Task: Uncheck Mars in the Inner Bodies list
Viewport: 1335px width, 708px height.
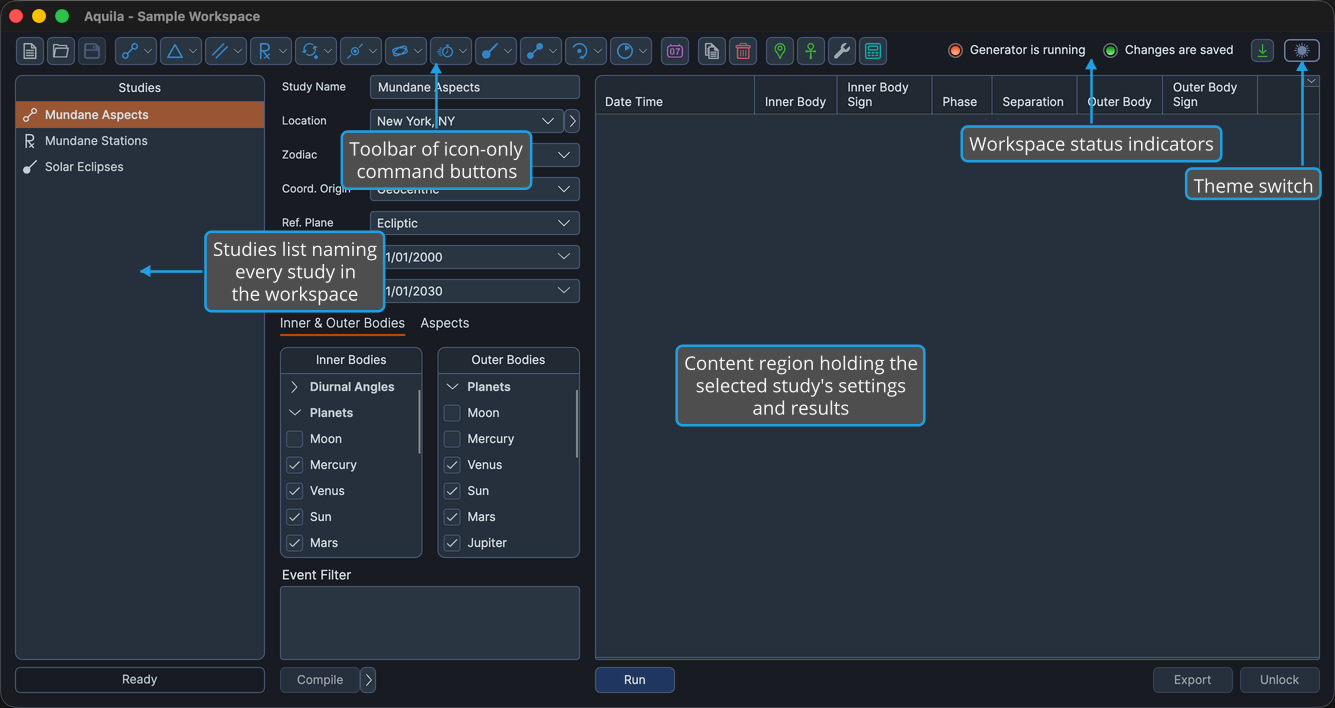Action: pos(295,543)
